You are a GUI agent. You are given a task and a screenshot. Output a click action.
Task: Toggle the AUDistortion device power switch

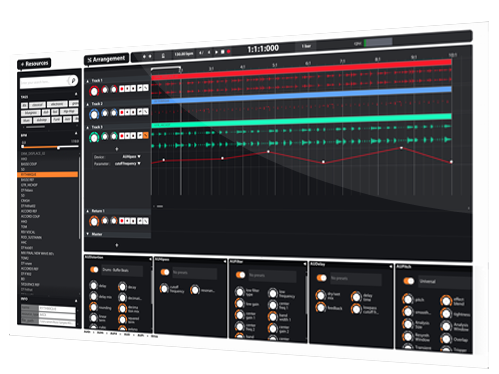(94, 269)
